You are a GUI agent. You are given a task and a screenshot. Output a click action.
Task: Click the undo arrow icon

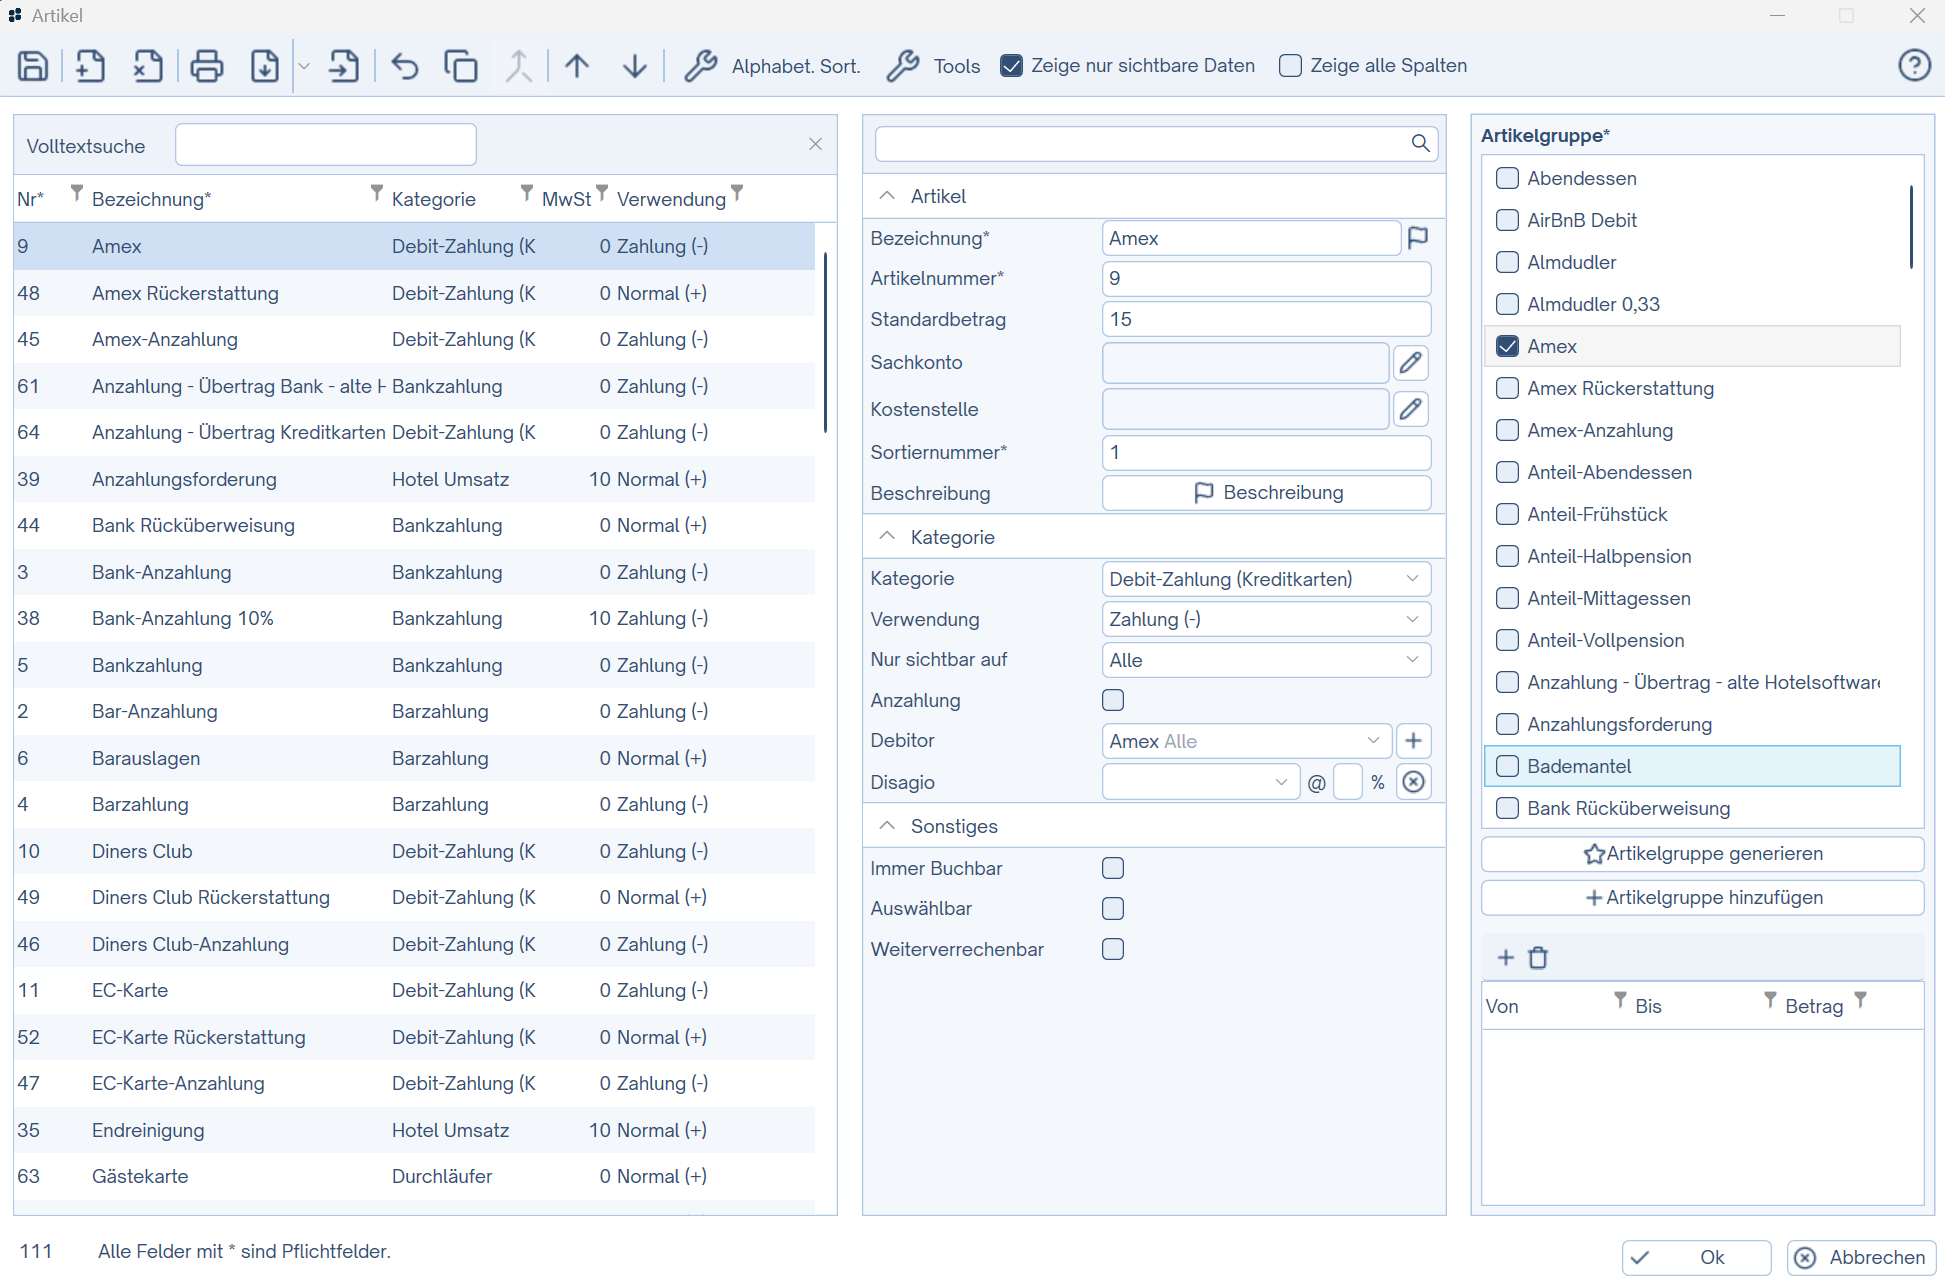click(404, 66)
